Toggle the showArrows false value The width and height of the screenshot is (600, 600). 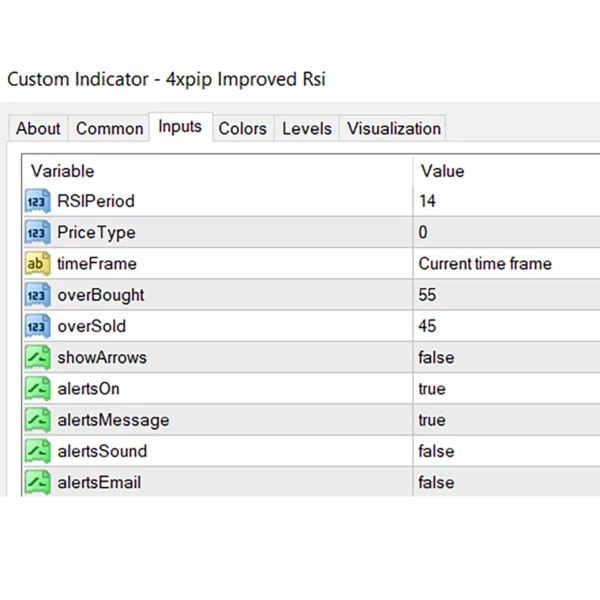click(436, 357)
